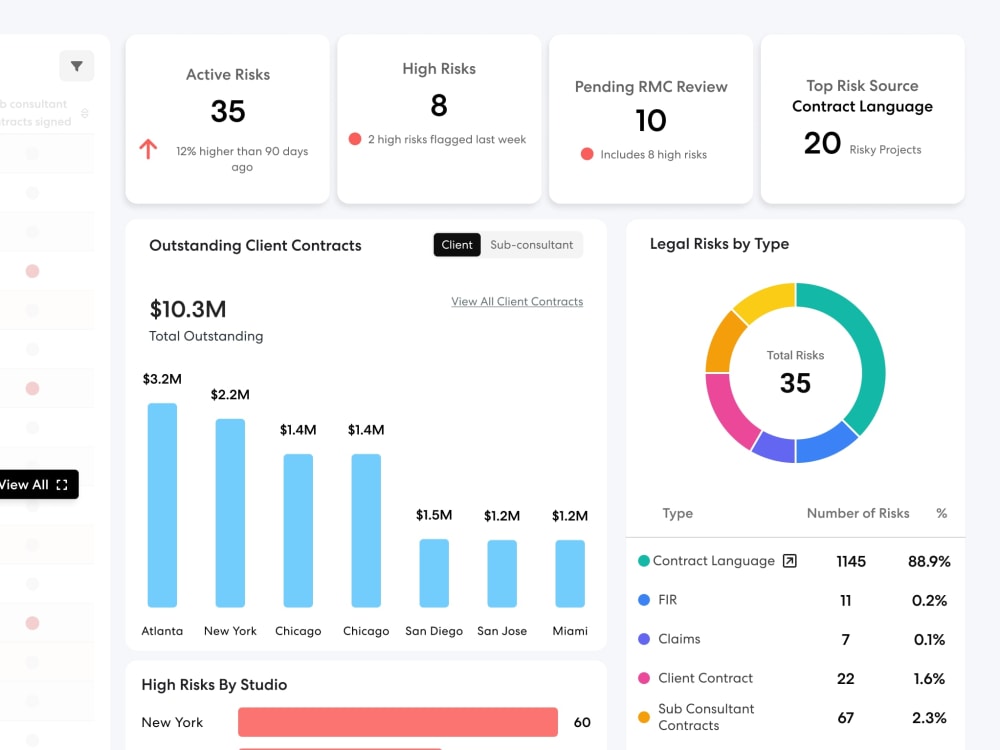Open View All Client Contracts link
The width and height of the screenshot is (1000, 750).
pos(517,302)
